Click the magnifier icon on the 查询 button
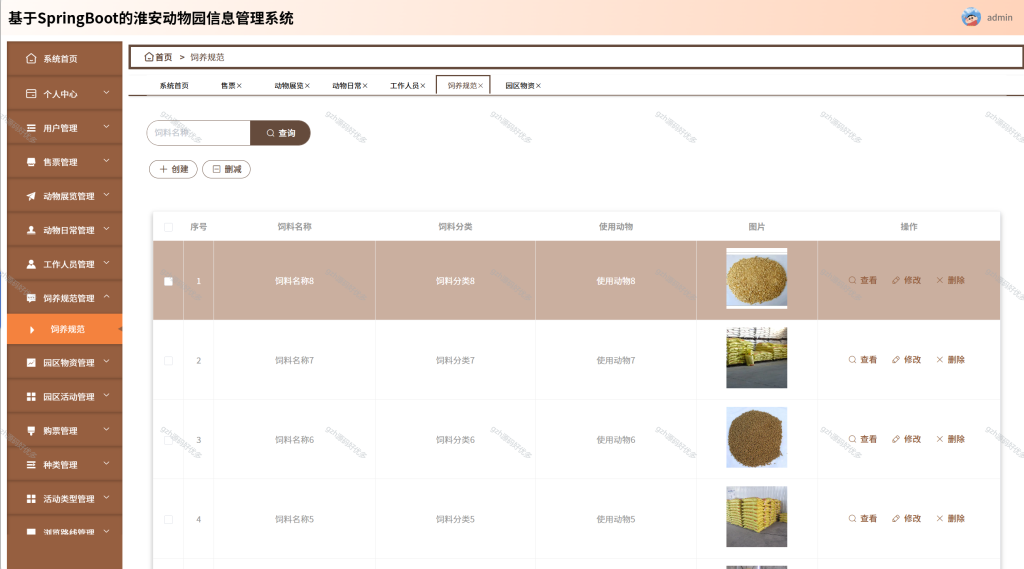1024x569 pixels. tap(270, 133)
